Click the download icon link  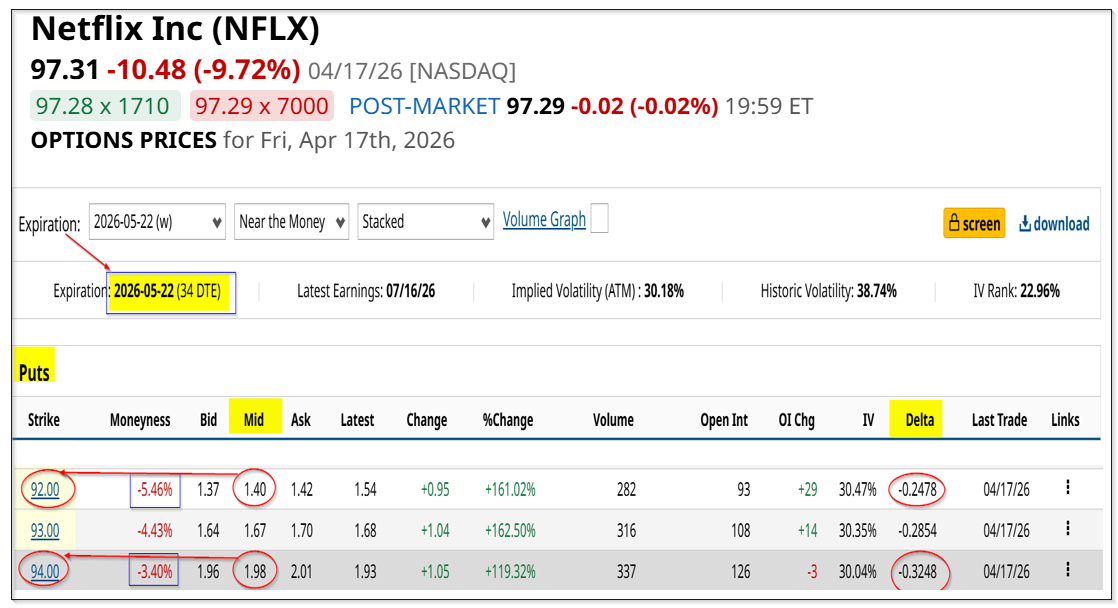(x=1054, y=223)
